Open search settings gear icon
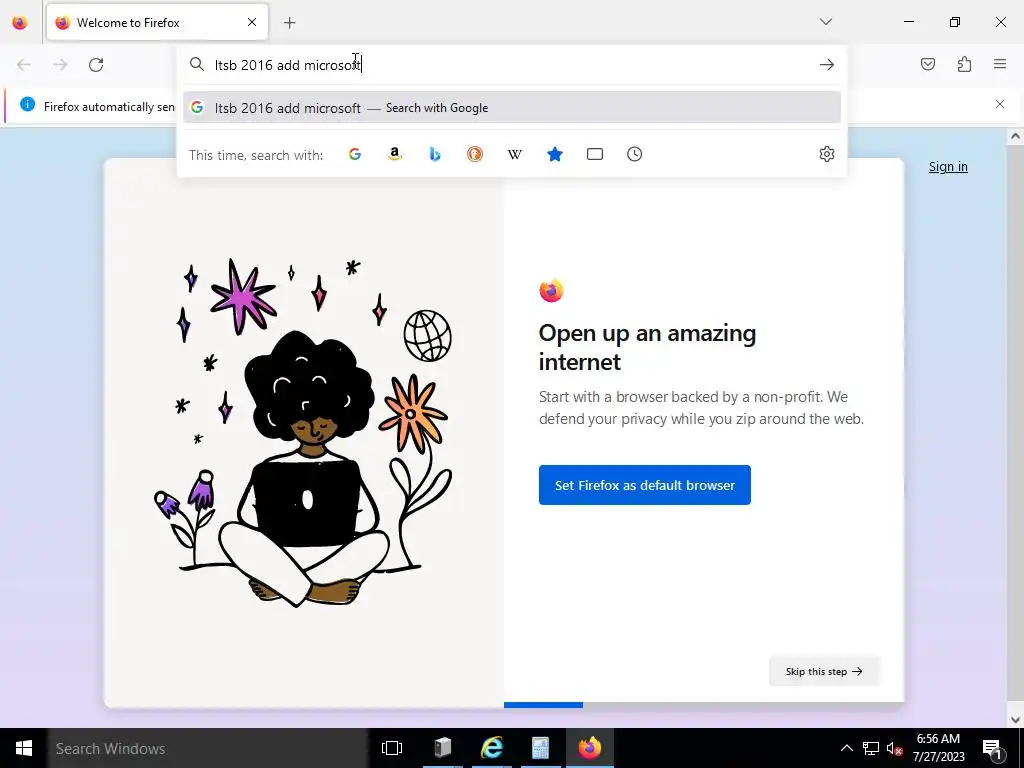The height and width of the screenshot is (768, 1024). 827,154
